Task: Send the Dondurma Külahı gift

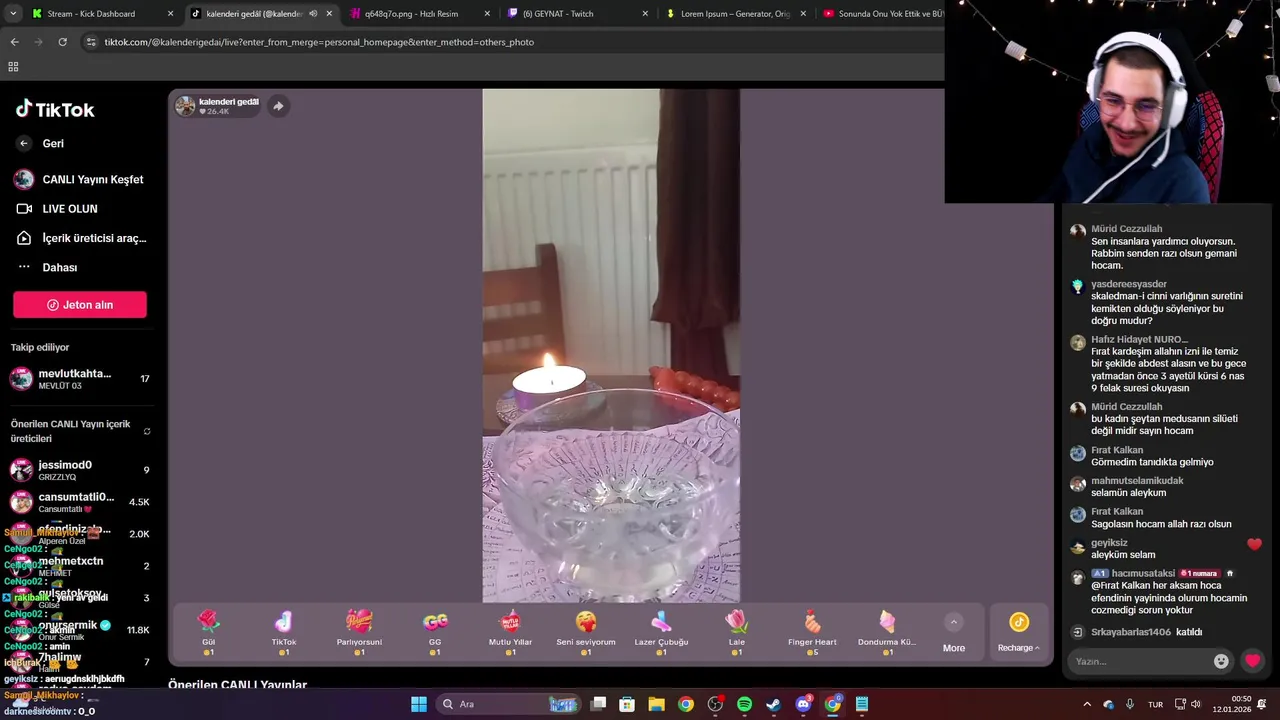Action: [887, 632]
